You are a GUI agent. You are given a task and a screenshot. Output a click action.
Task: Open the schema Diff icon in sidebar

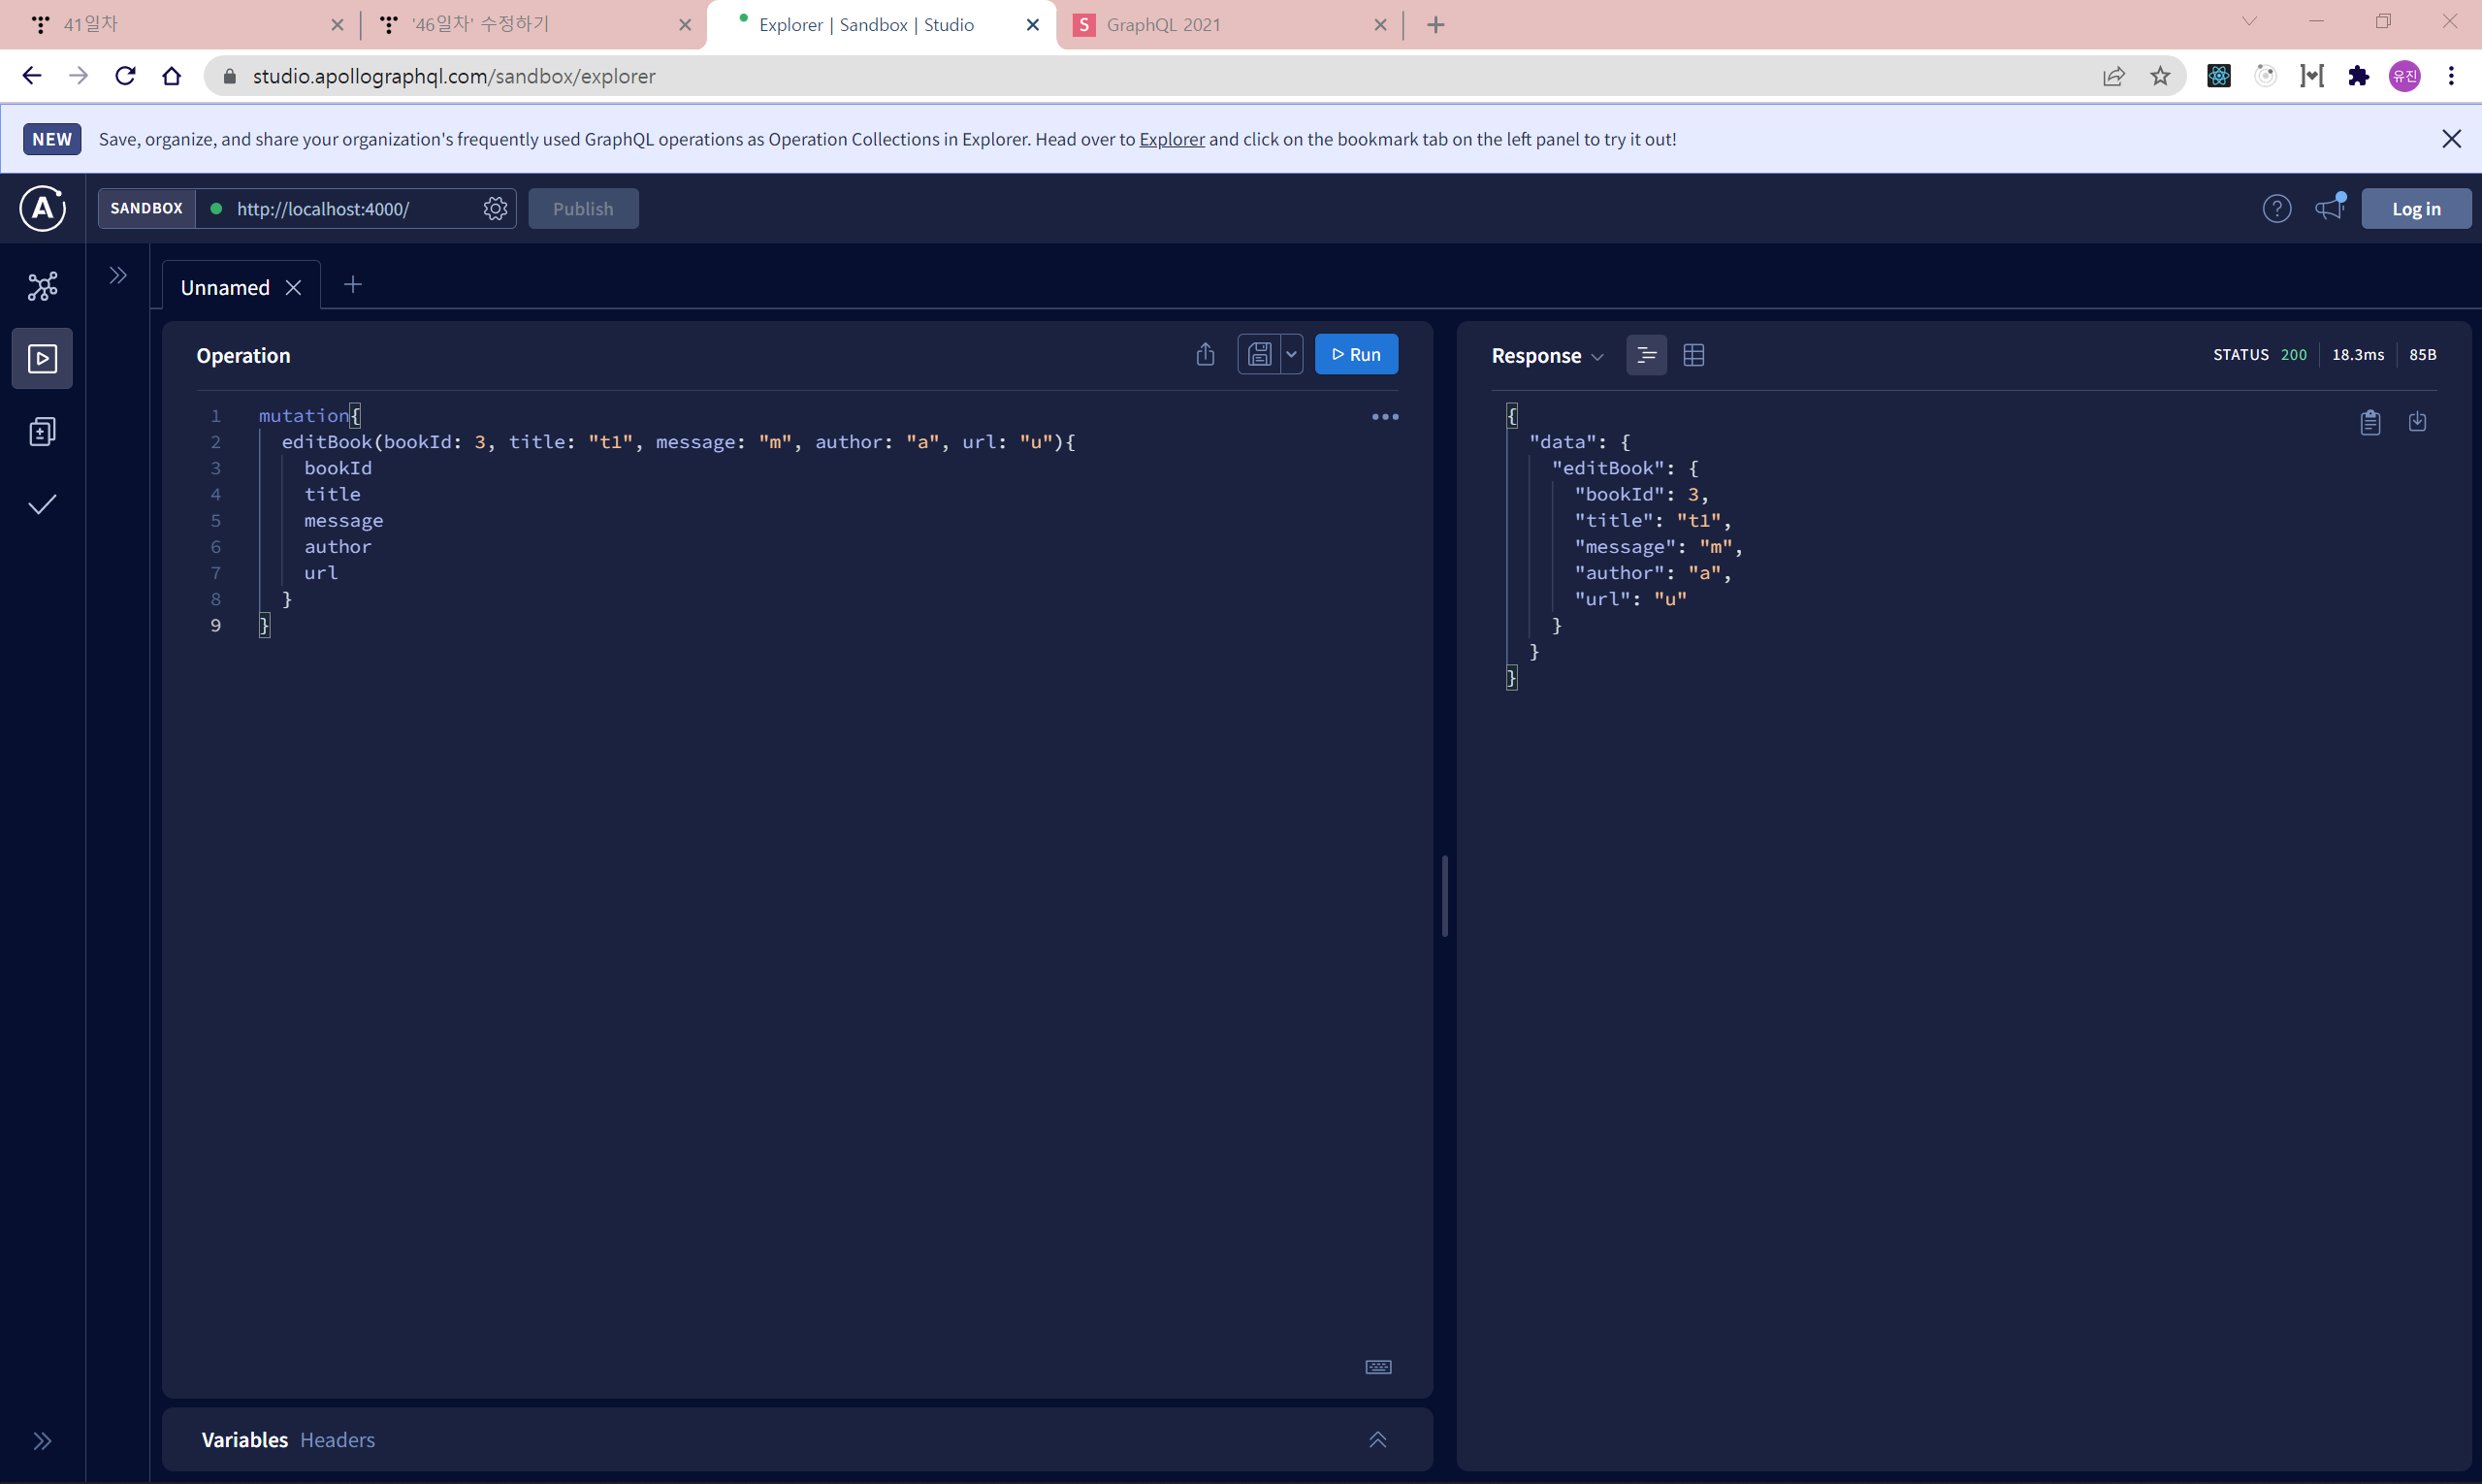tap(42, 432)
